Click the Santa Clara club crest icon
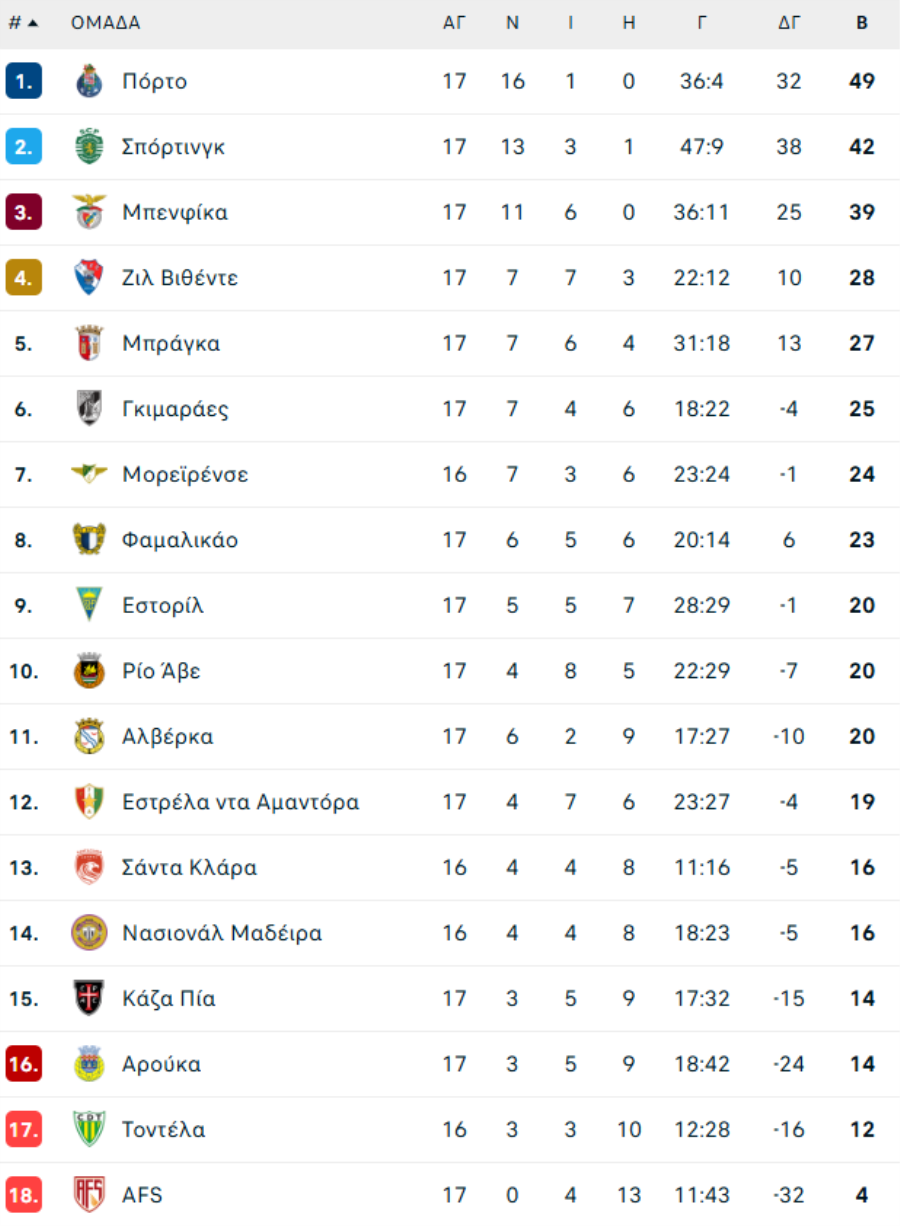This screenshot has height=1226, width=900. 89,867
